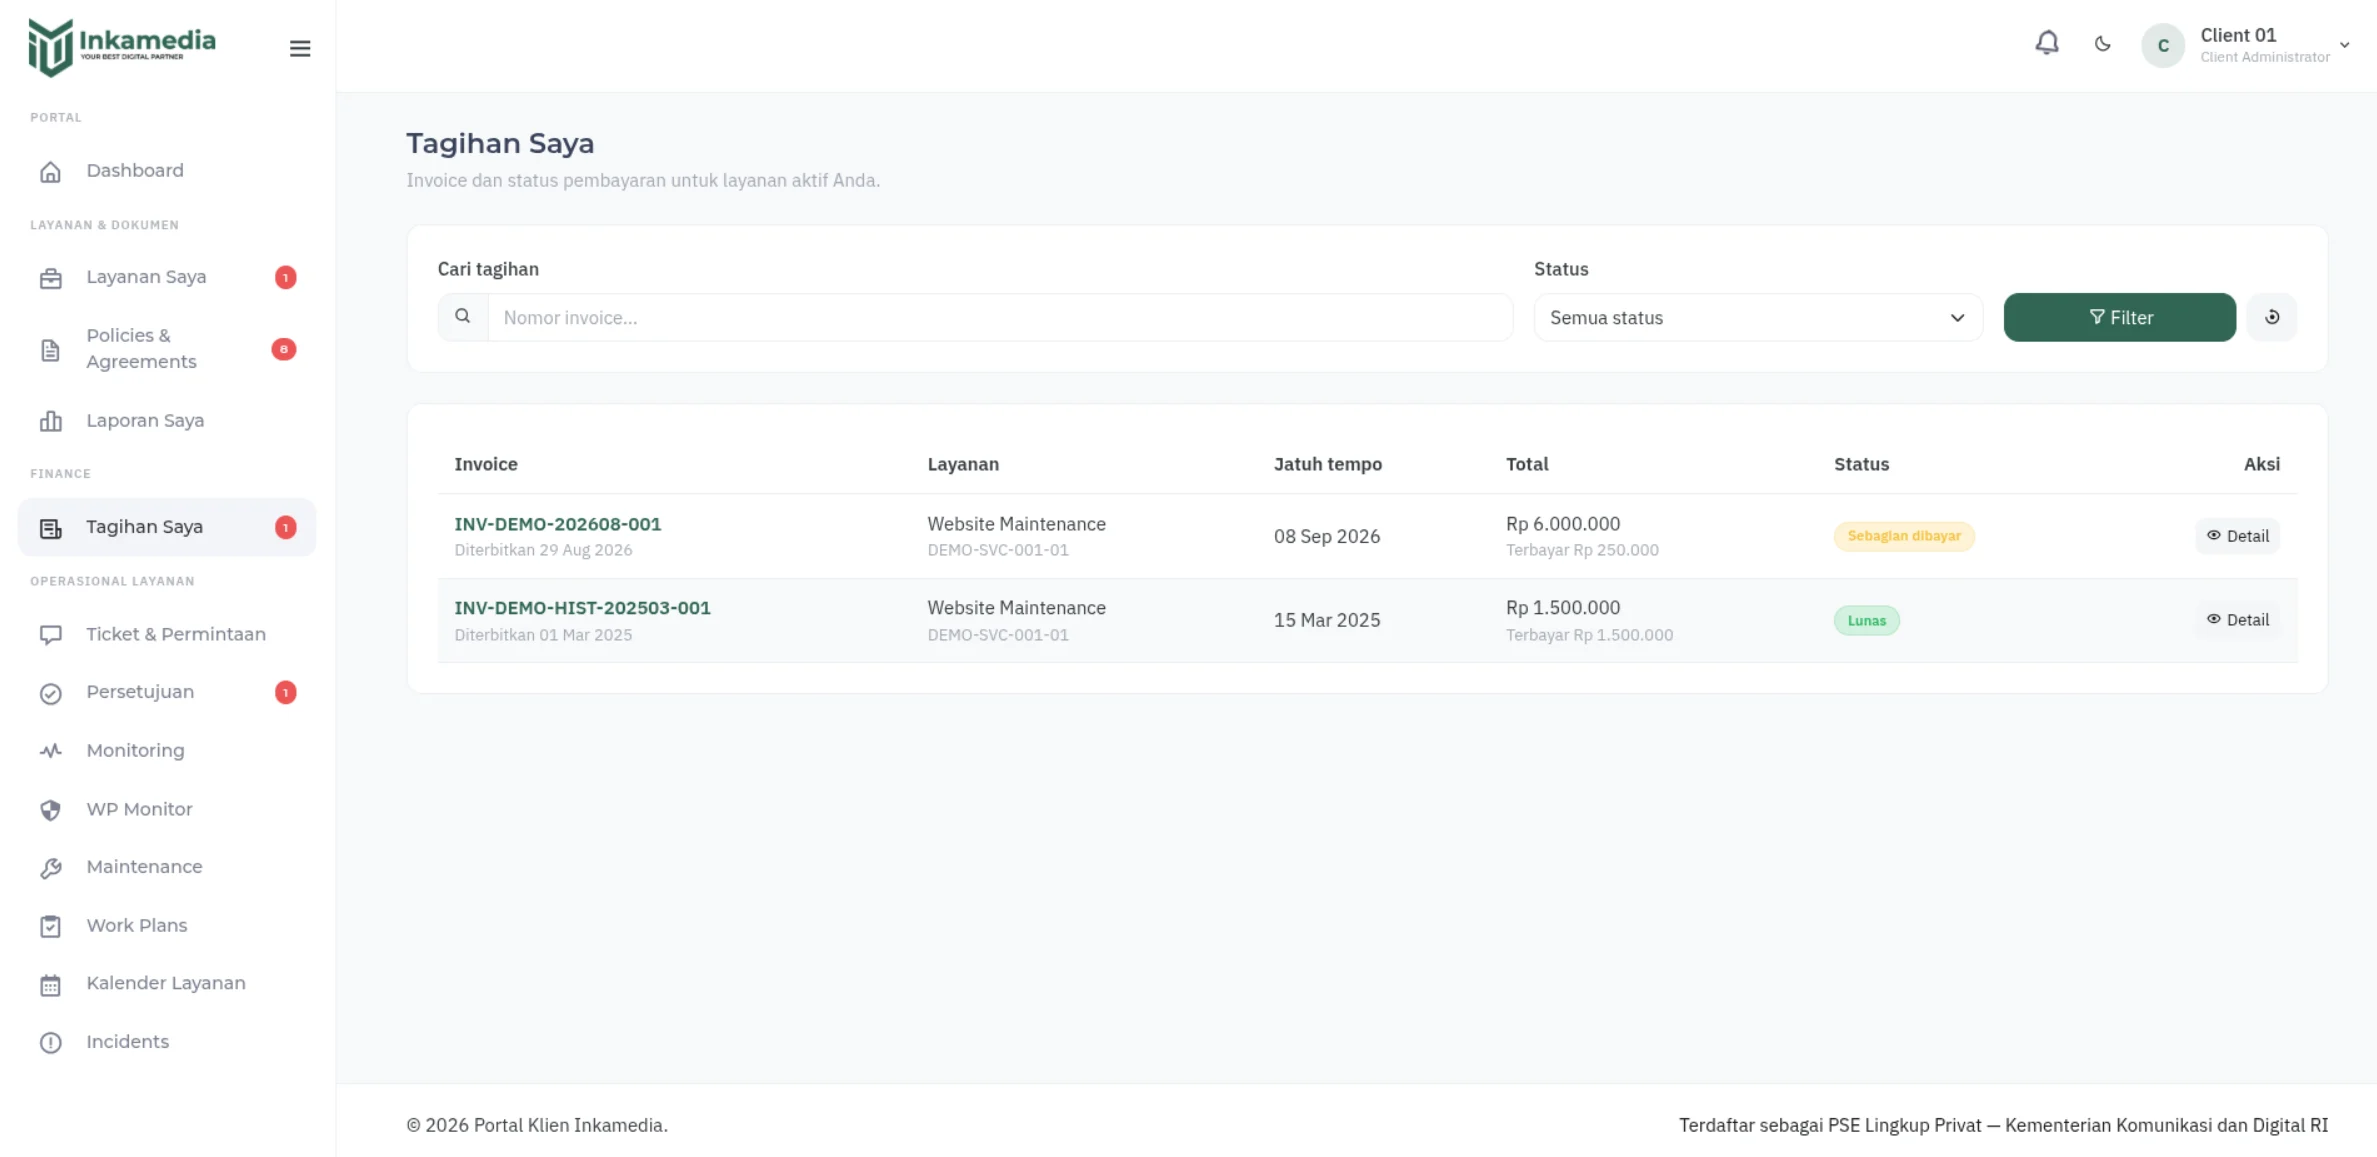Click the reset filter icon button
This screenshot has width=2377, height=1157.
2271,317
